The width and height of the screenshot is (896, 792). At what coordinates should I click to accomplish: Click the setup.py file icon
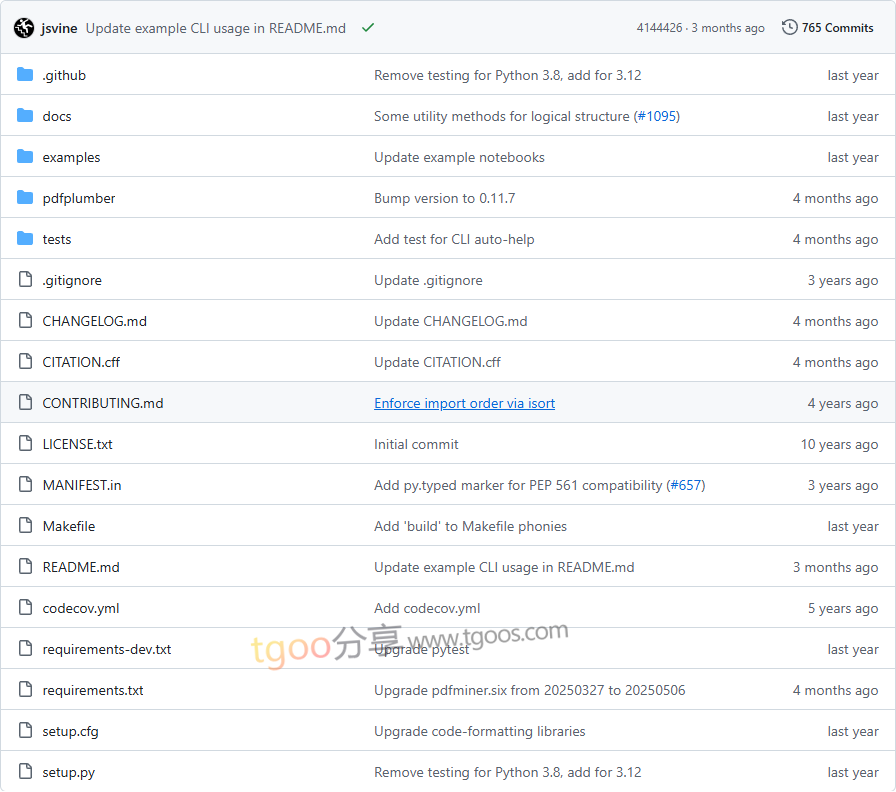[25, 772]
